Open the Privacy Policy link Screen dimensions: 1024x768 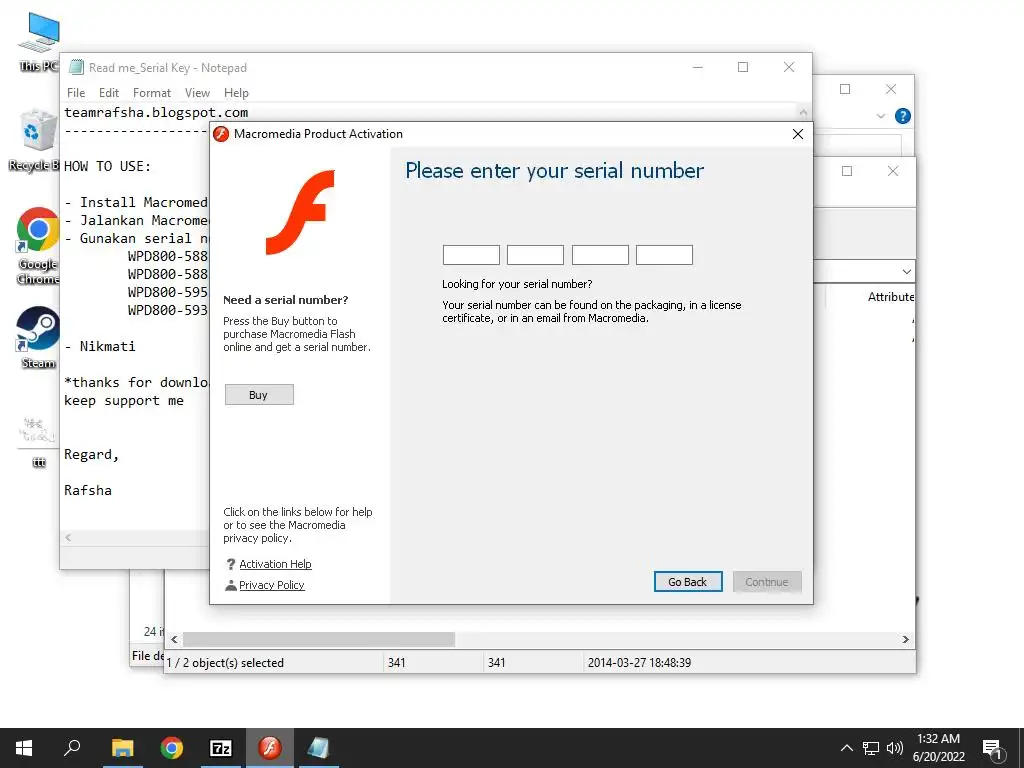click(x=272, y=584)
